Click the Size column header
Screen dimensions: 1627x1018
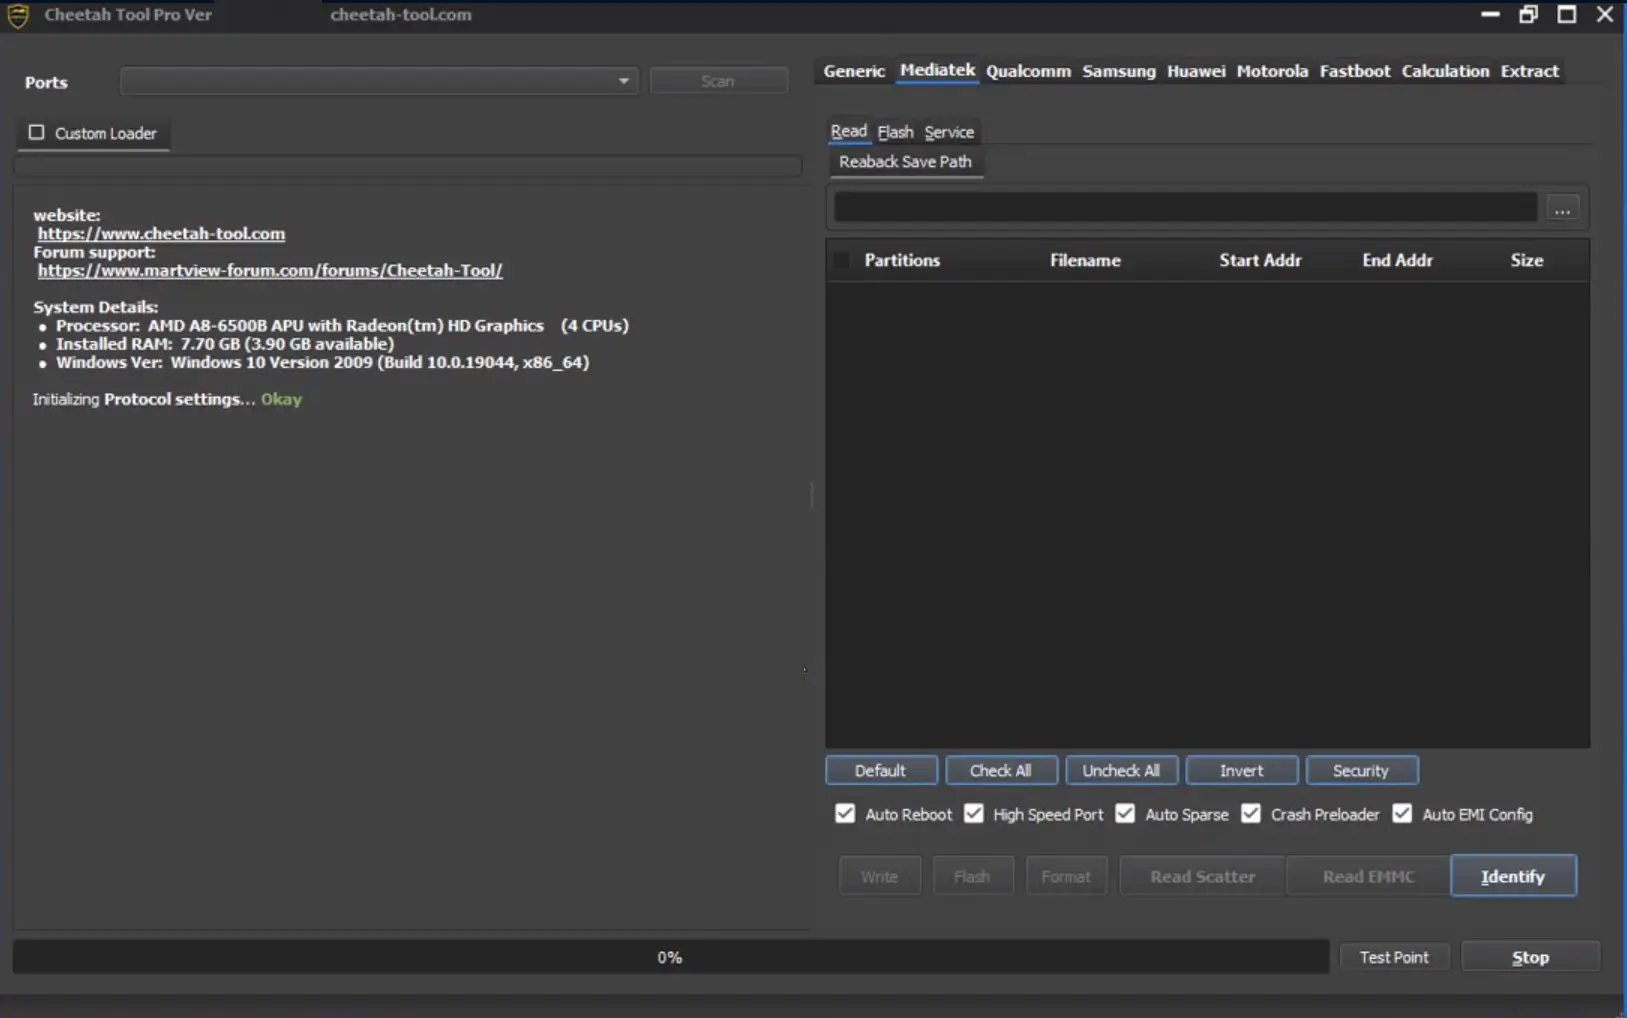point(1526,260)
